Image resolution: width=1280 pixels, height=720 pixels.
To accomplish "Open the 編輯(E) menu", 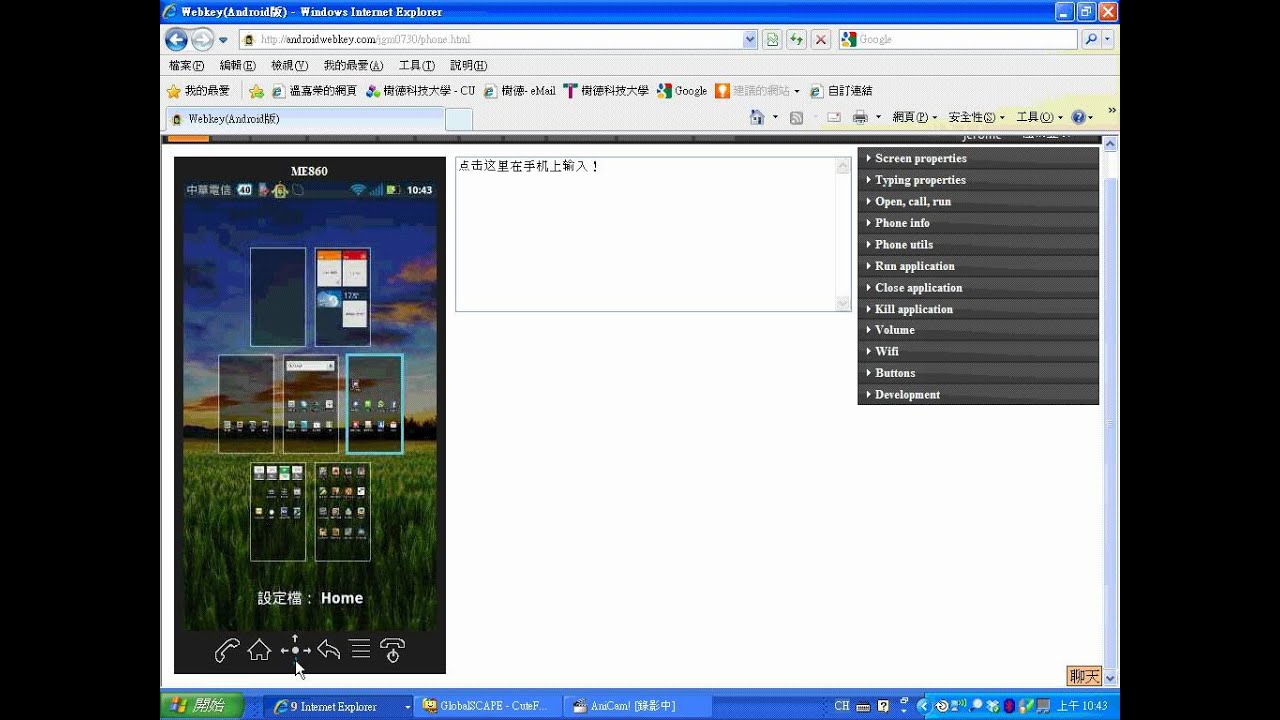I will (x=237, y=65).
